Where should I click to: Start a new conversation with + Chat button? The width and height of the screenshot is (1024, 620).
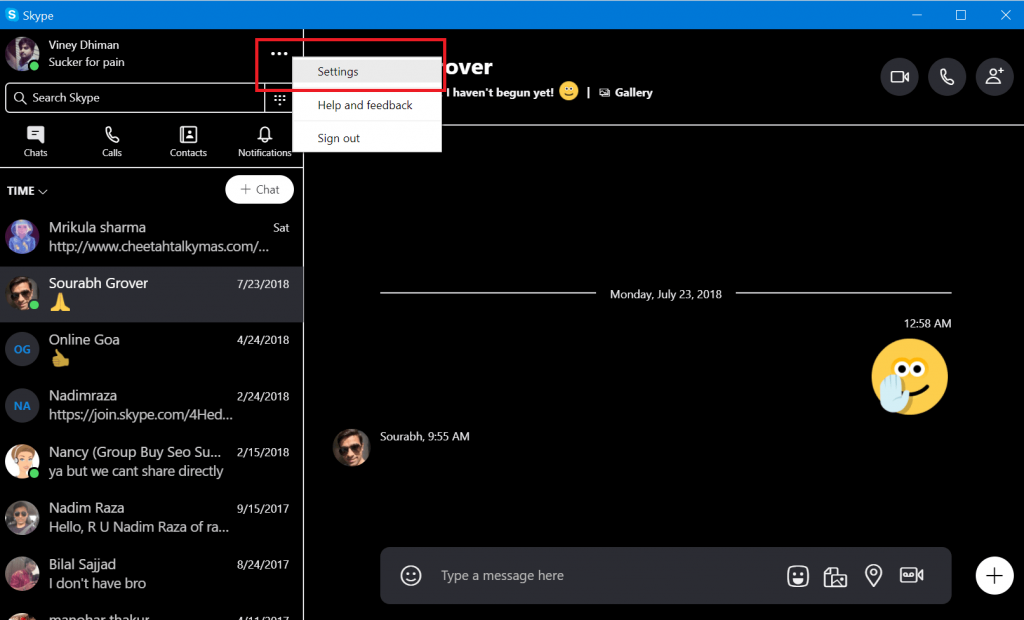(x=259, y=189)
